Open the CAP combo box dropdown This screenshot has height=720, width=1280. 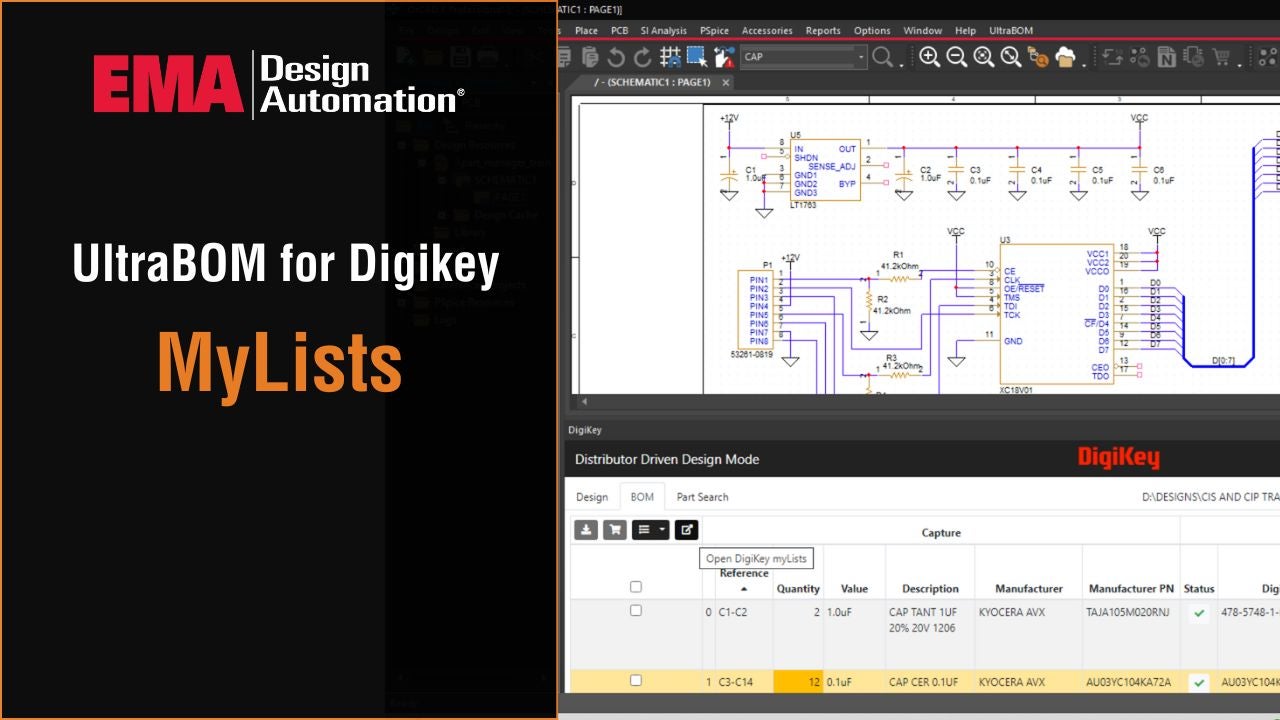[861, 57]
